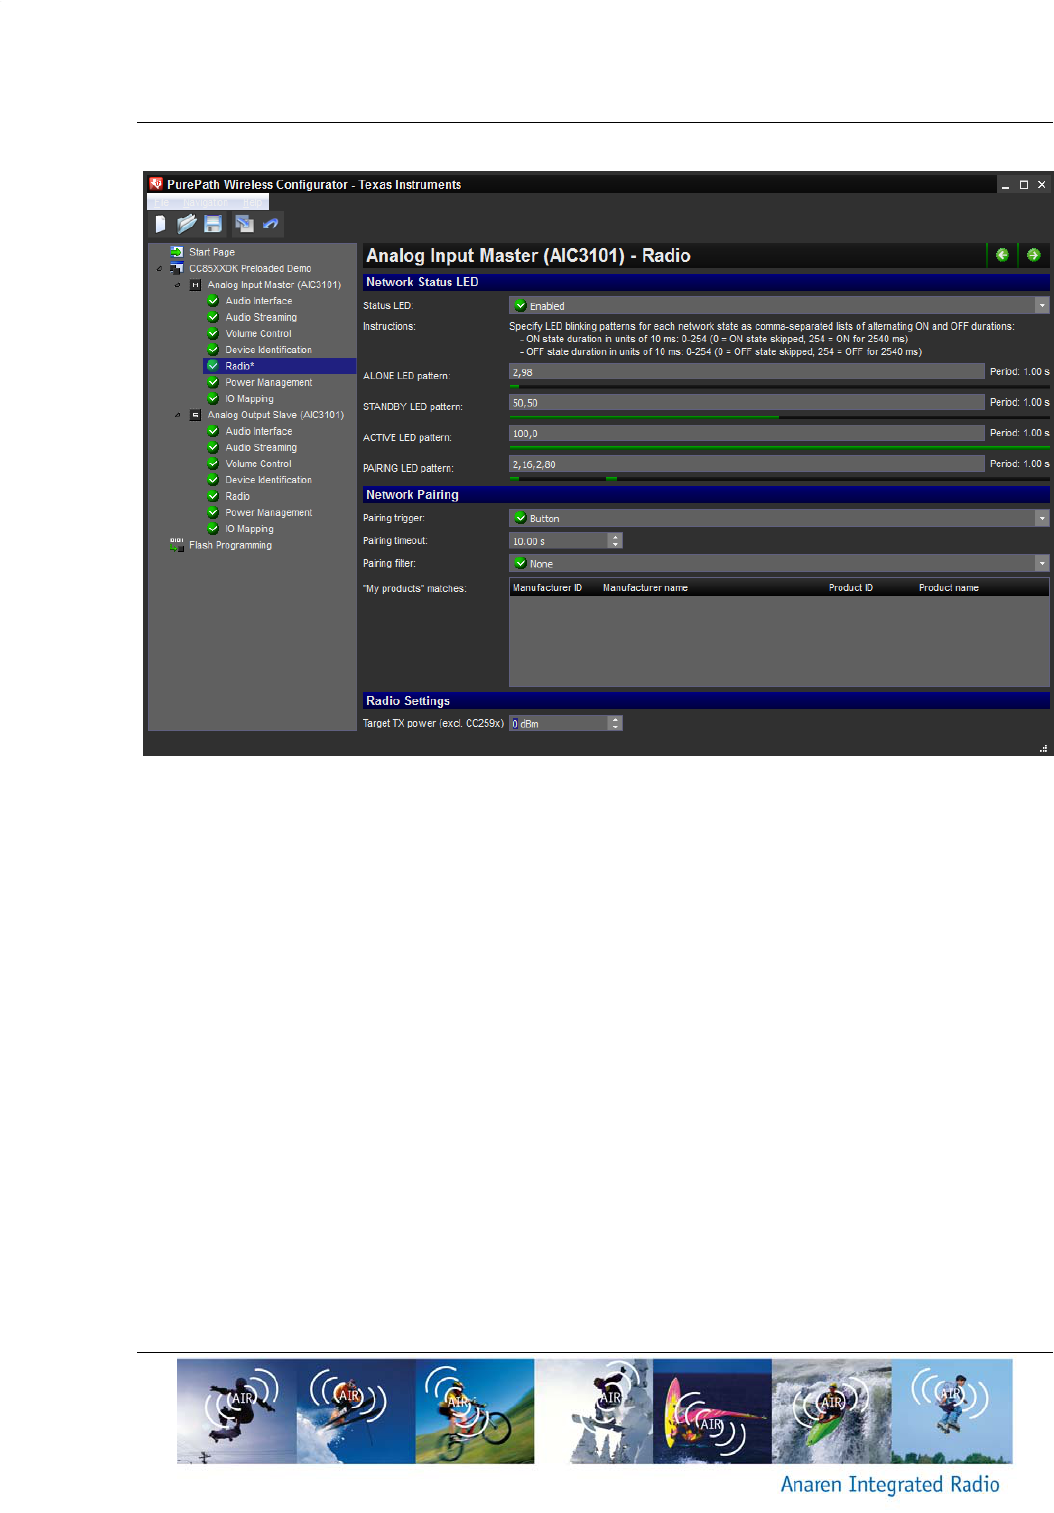Save the project with the floppy disk icon

[x=213, y=224]
